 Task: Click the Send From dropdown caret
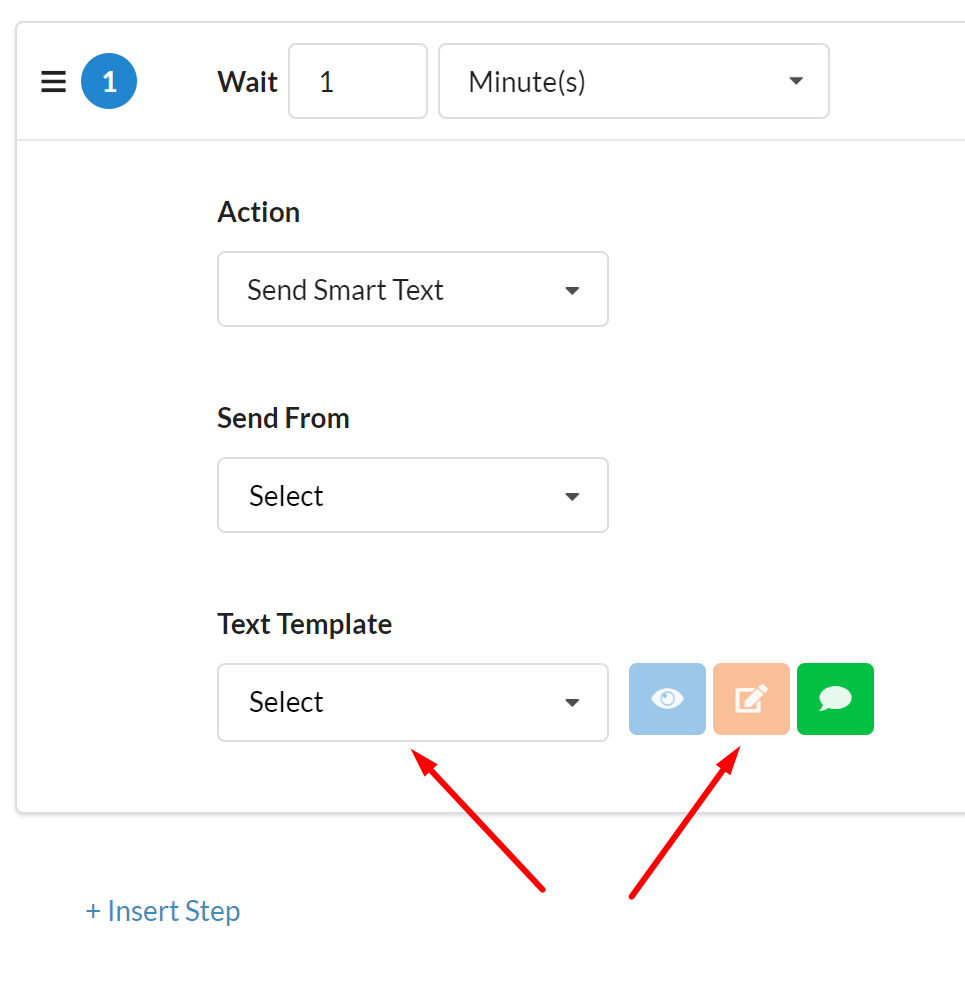pos(572,497)
